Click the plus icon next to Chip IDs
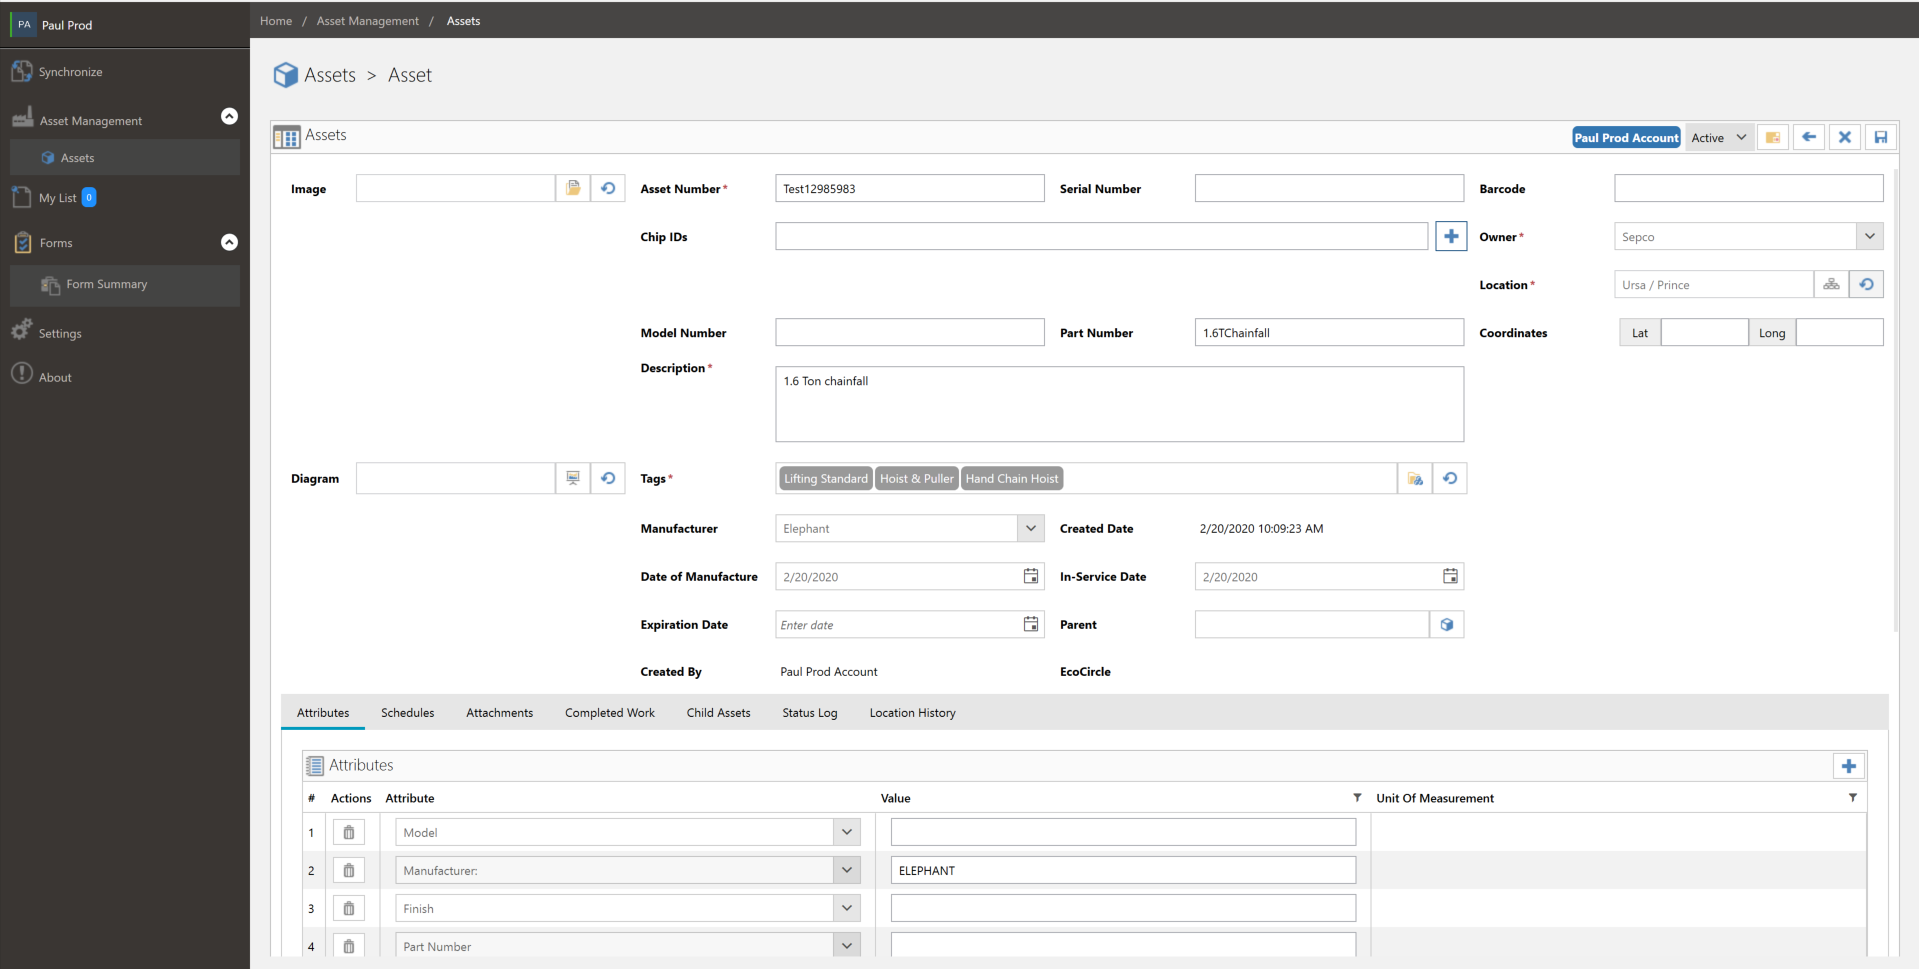1919x969 pixels. pos(1450,237)
